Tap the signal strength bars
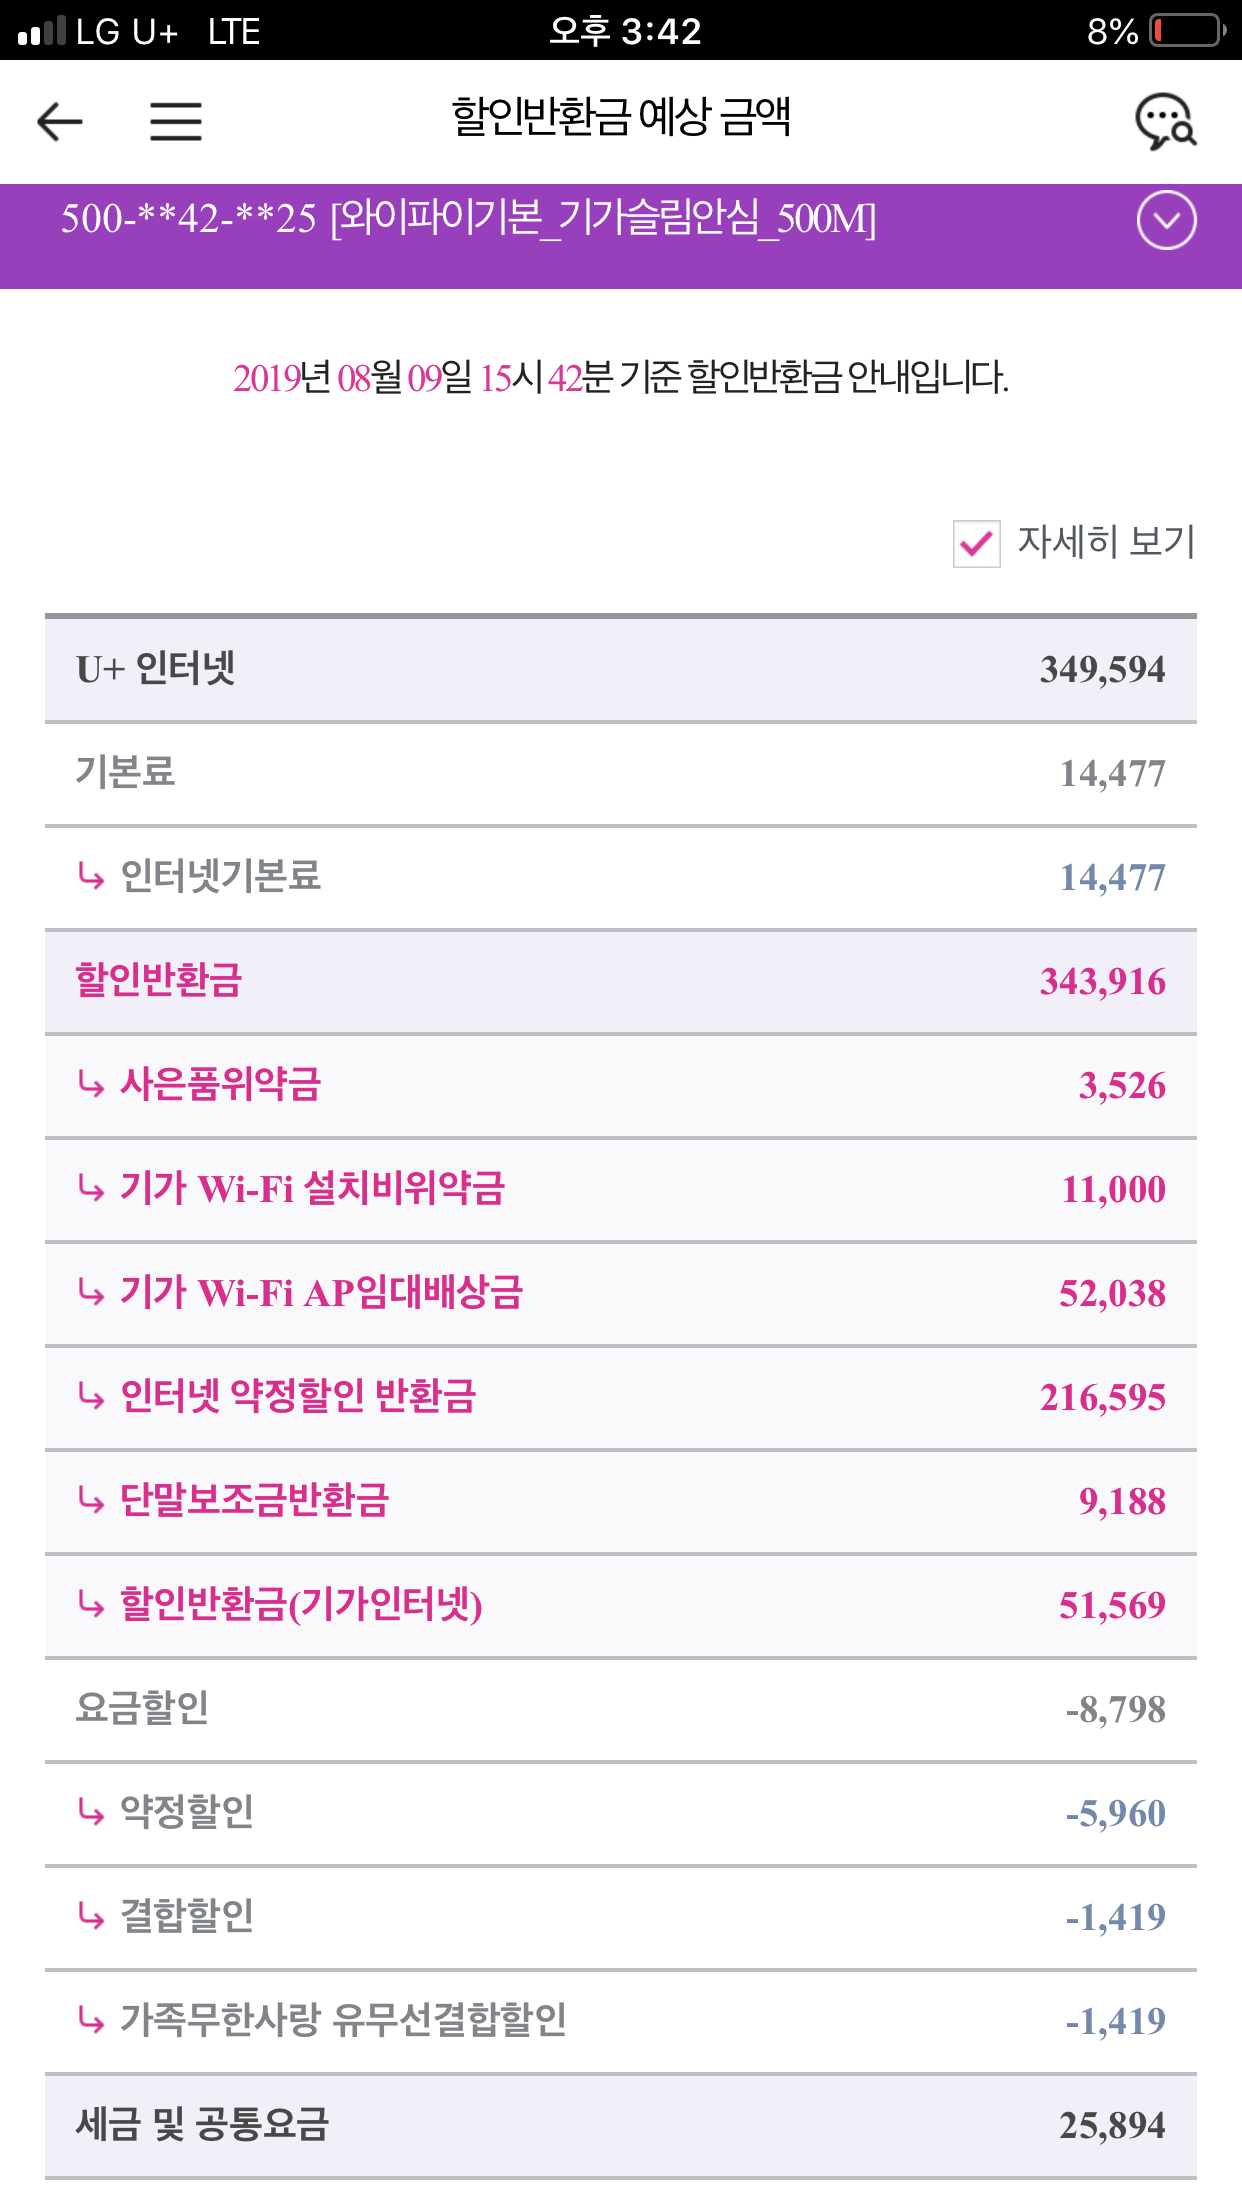Viewport: 1242px width, 2208px height. coord(42,31)
